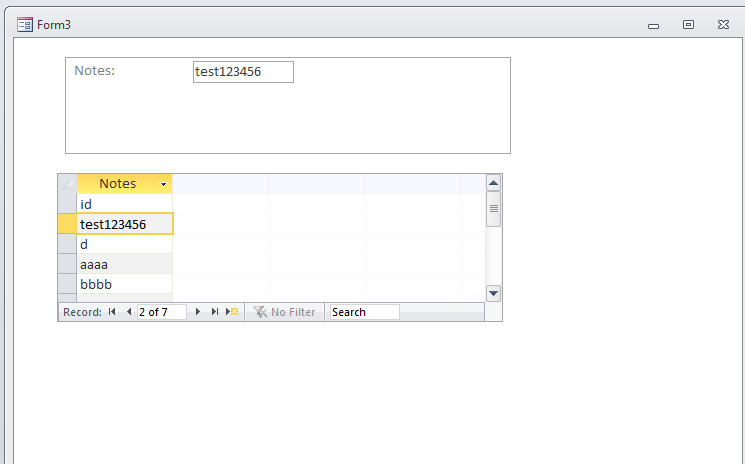Click the 'bbbb' cell in datasheet
This screenshot has height=464, width=745.
point(124,284)
